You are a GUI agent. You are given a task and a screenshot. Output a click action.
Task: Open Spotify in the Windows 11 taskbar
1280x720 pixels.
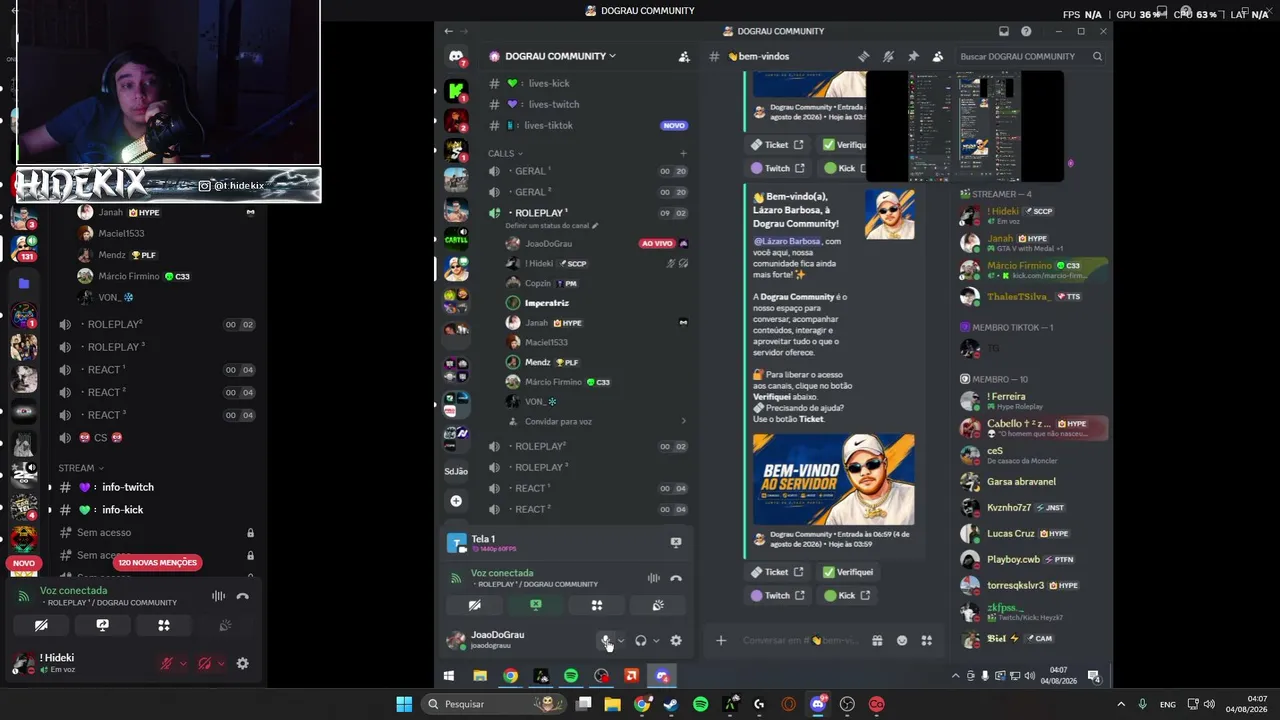pyautogui.click(x=700, y=704)
